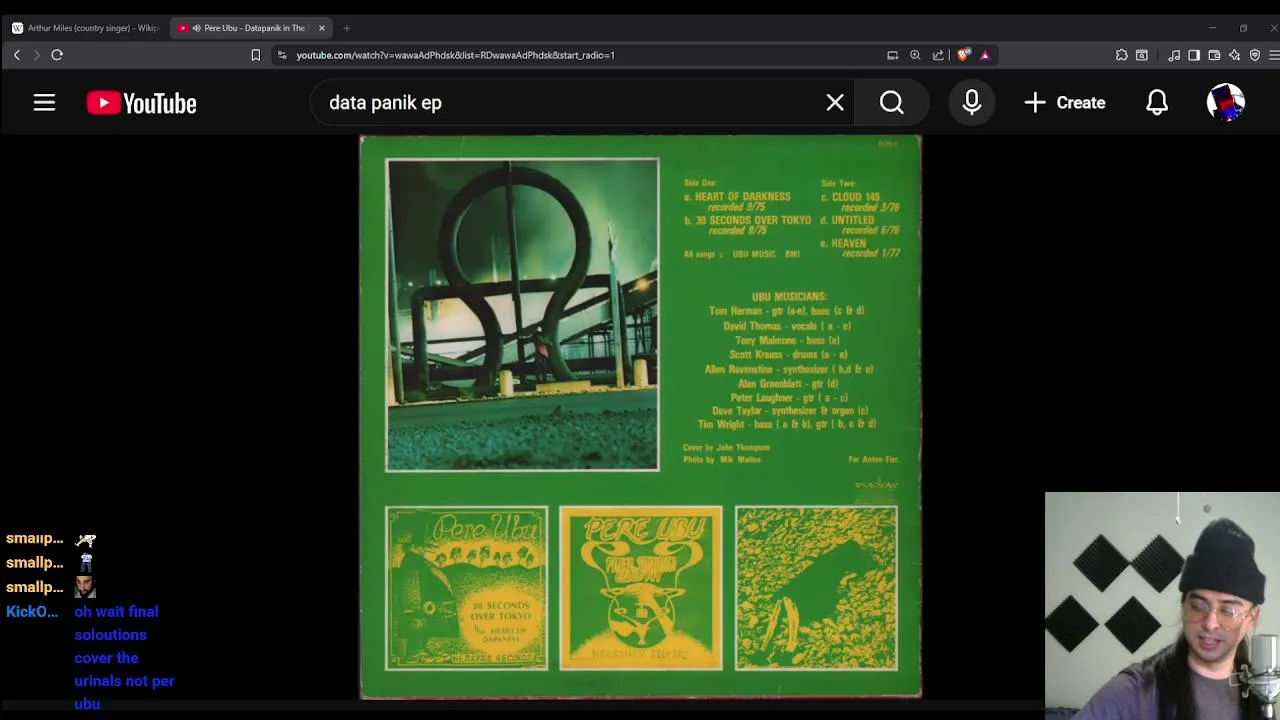1280x720 pixels.
Task: Toggle the browser sidebar panel
Action: coord(1194,55)
